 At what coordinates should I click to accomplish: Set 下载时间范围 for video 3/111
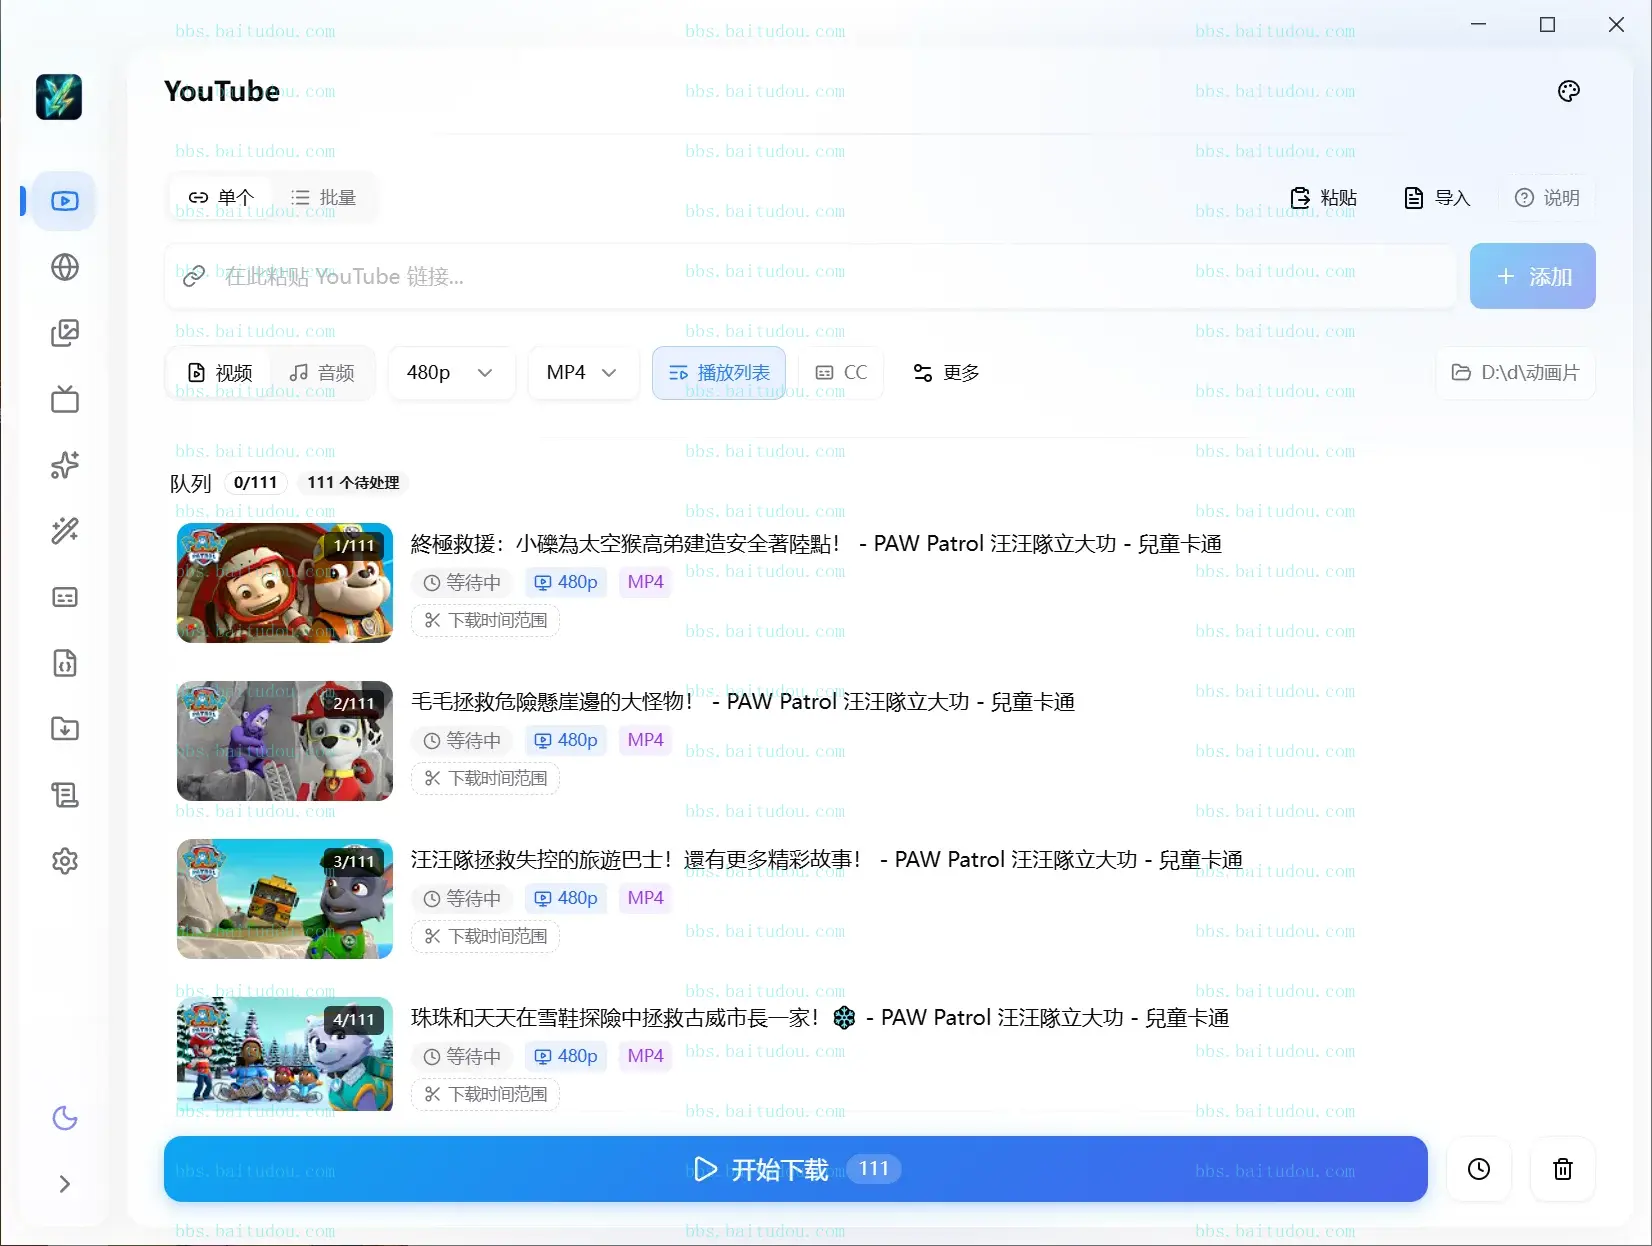(x=485, y=937)
